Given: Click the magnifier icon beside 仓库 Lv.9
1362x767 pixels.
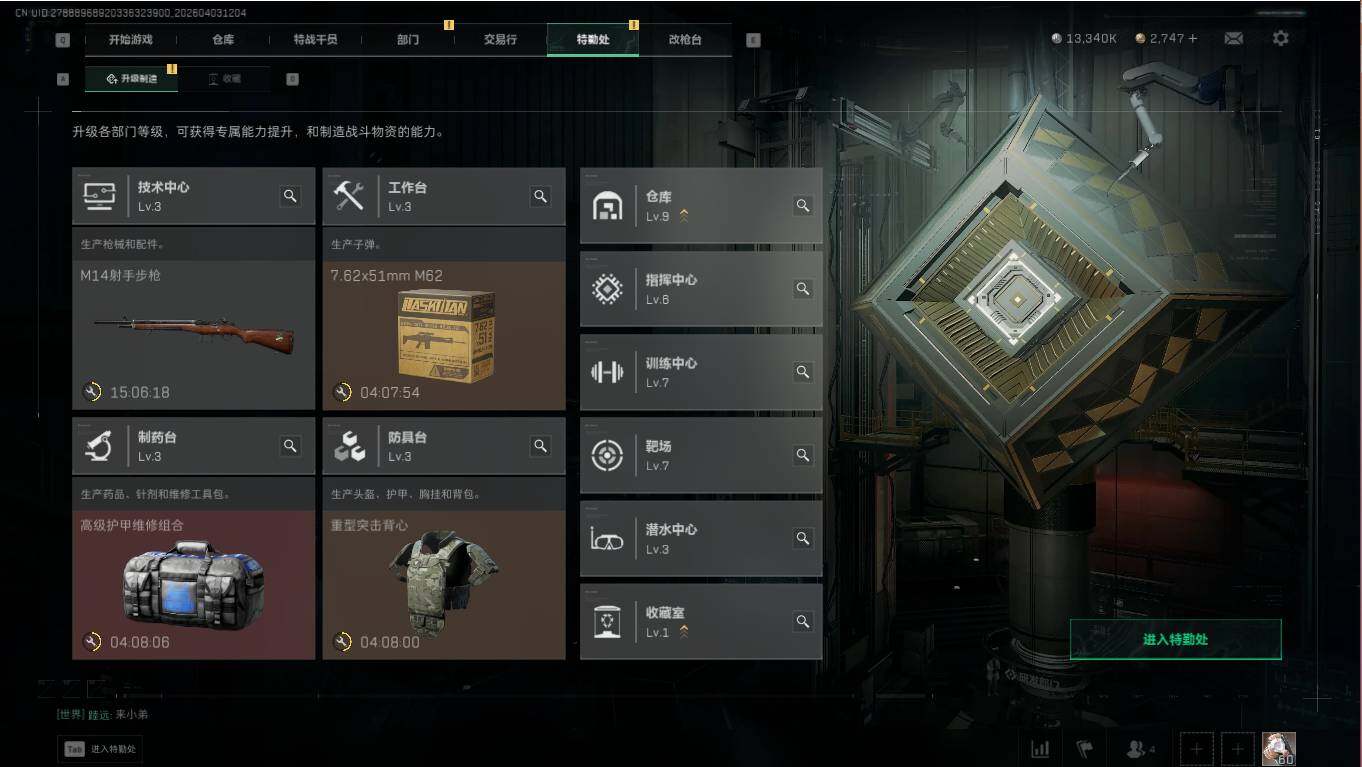Looking at the screenshot, I should (x=802, y=205).
